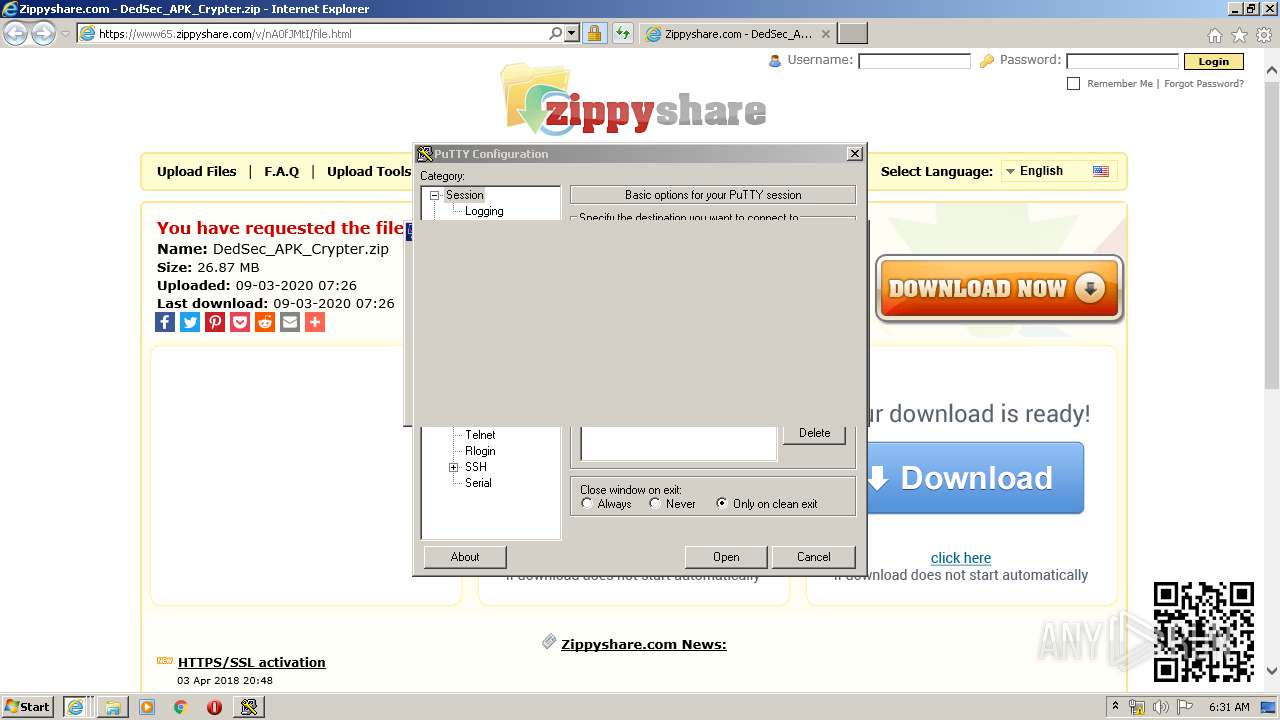Screen dimensions: 1280x720
Task: Open Internet Explorer Tools gear
Action: coord(1264,35)
